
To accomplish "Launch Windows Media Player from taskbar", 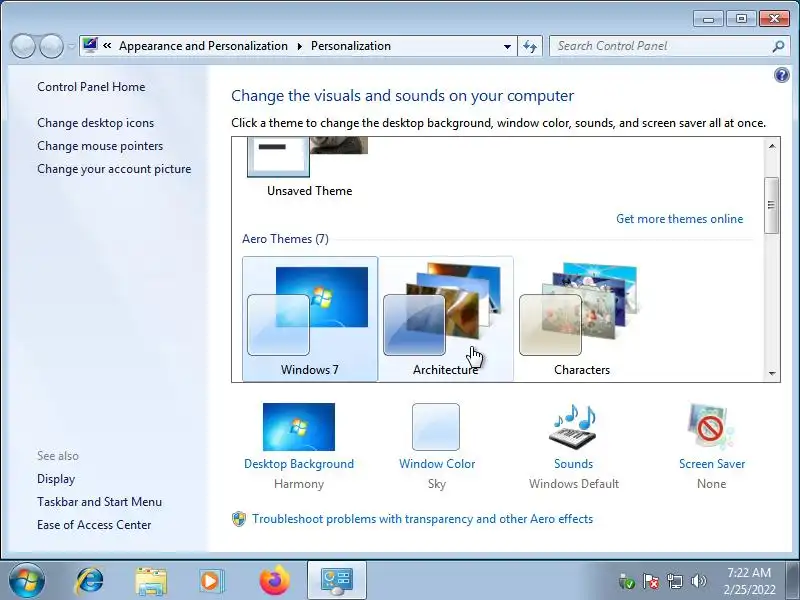I will point(211,581).
